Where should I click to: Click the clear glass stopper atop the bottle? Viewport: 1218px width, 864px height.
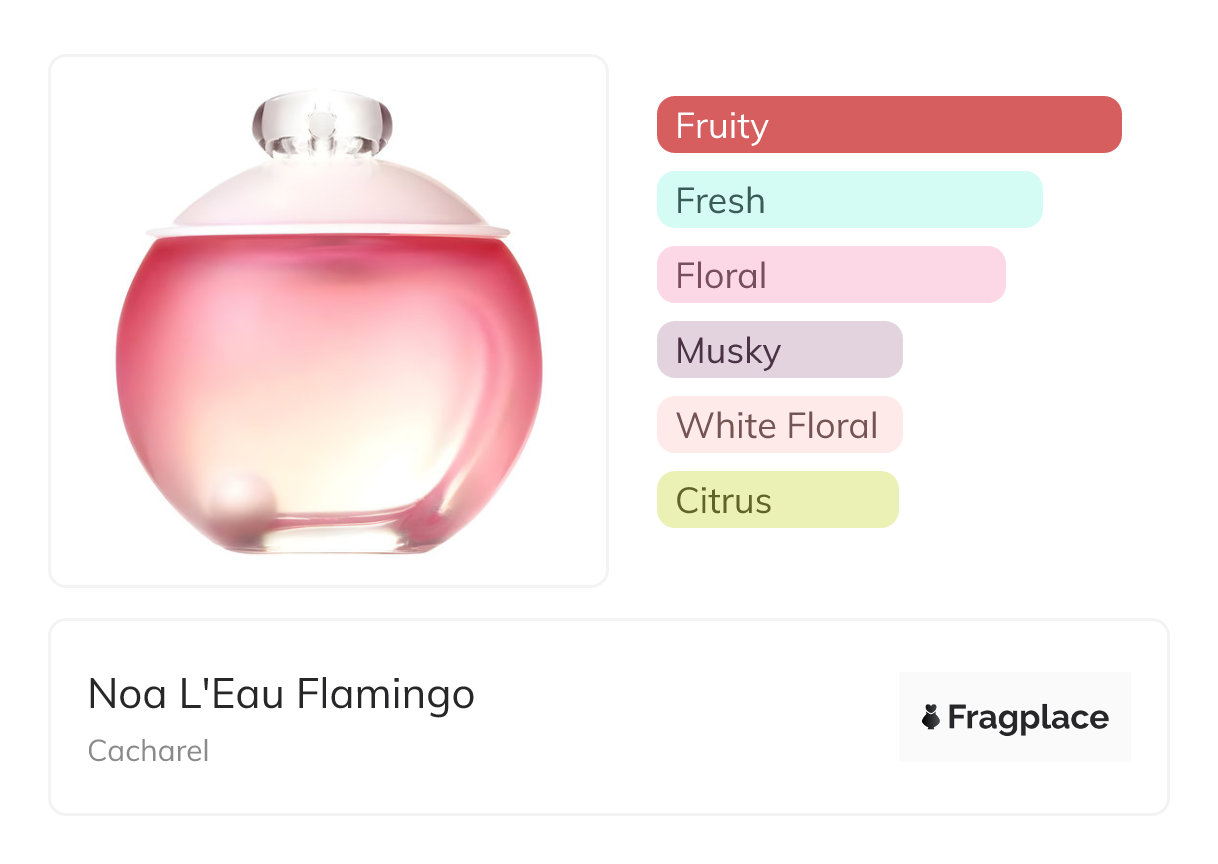coord(321,125)
